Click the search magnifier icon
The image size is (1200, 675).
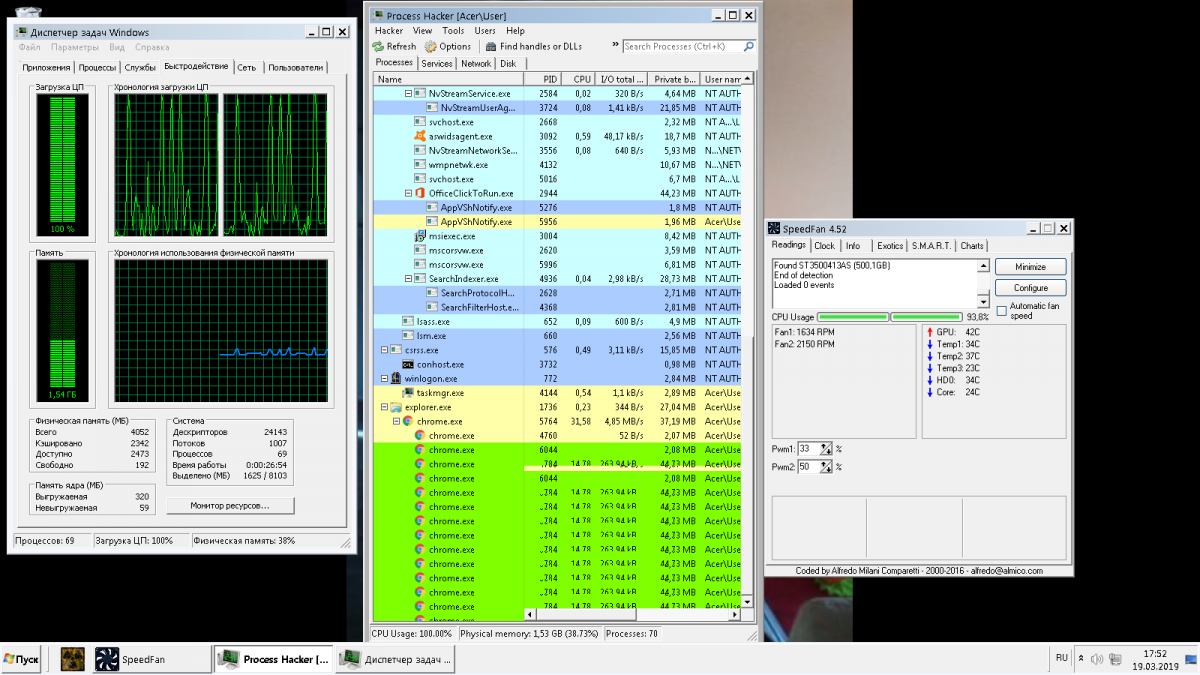click(x=748, y=46)
